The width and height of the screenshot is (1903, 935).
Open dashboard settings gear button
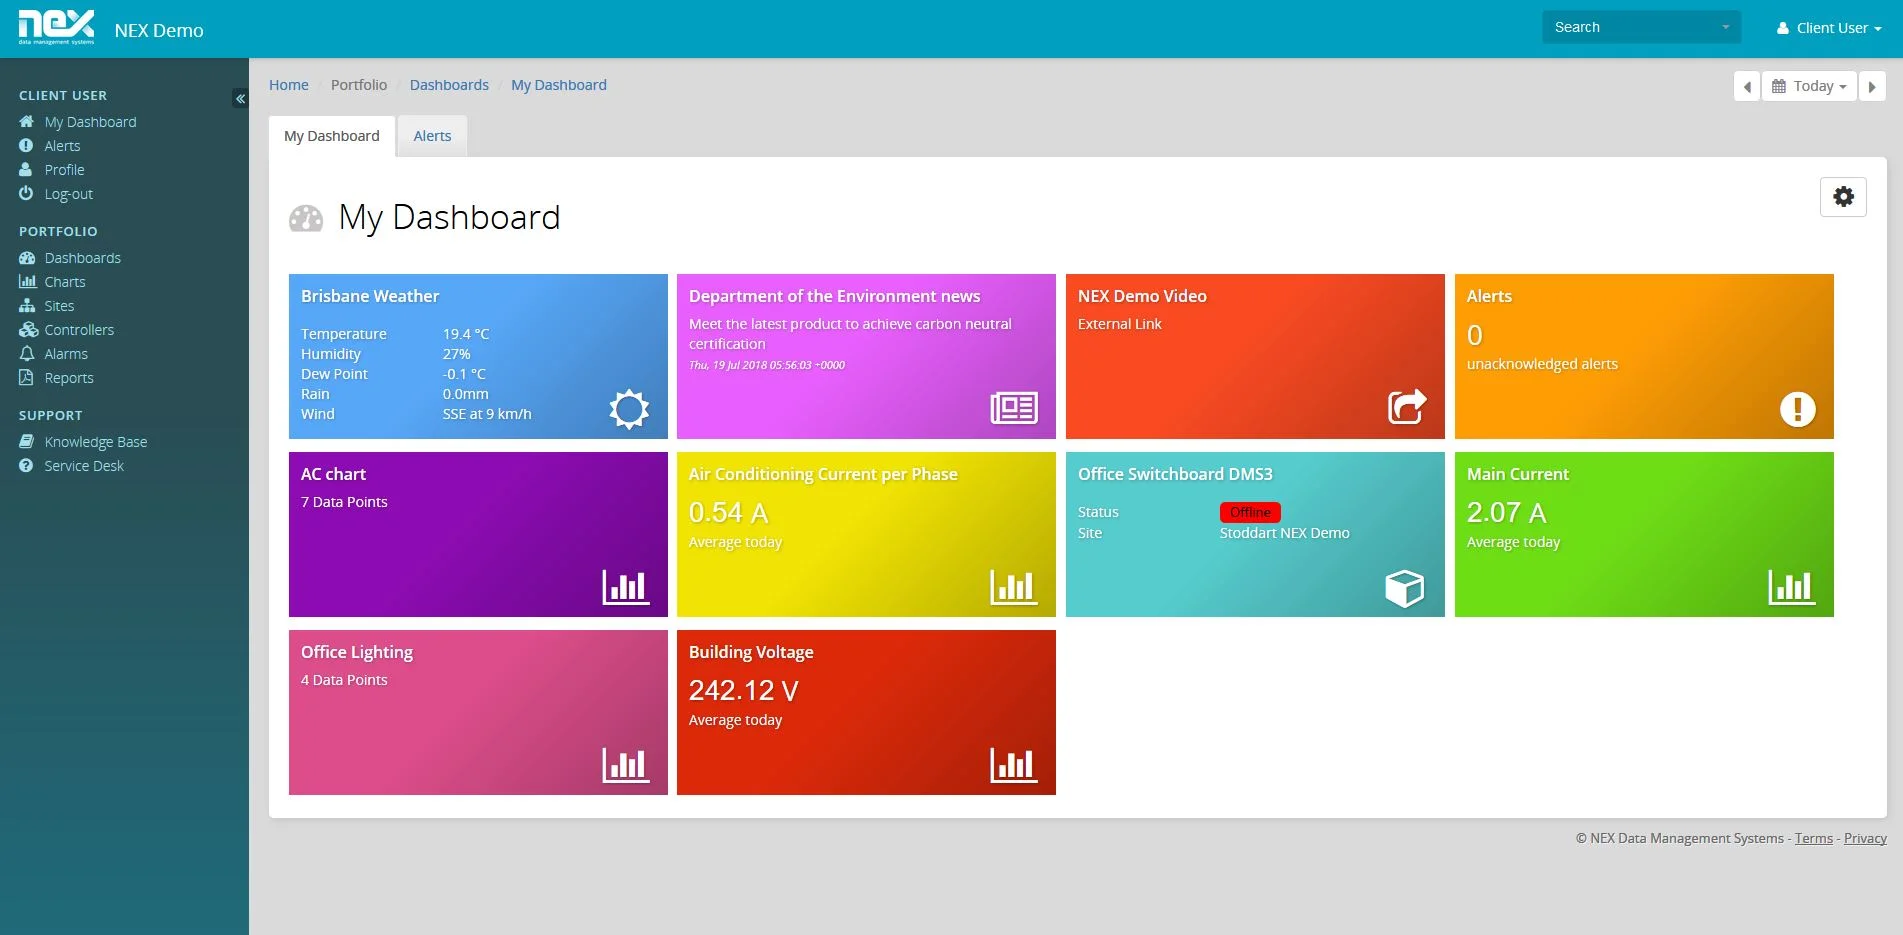pyautogui.click(x=1843, y=197)
